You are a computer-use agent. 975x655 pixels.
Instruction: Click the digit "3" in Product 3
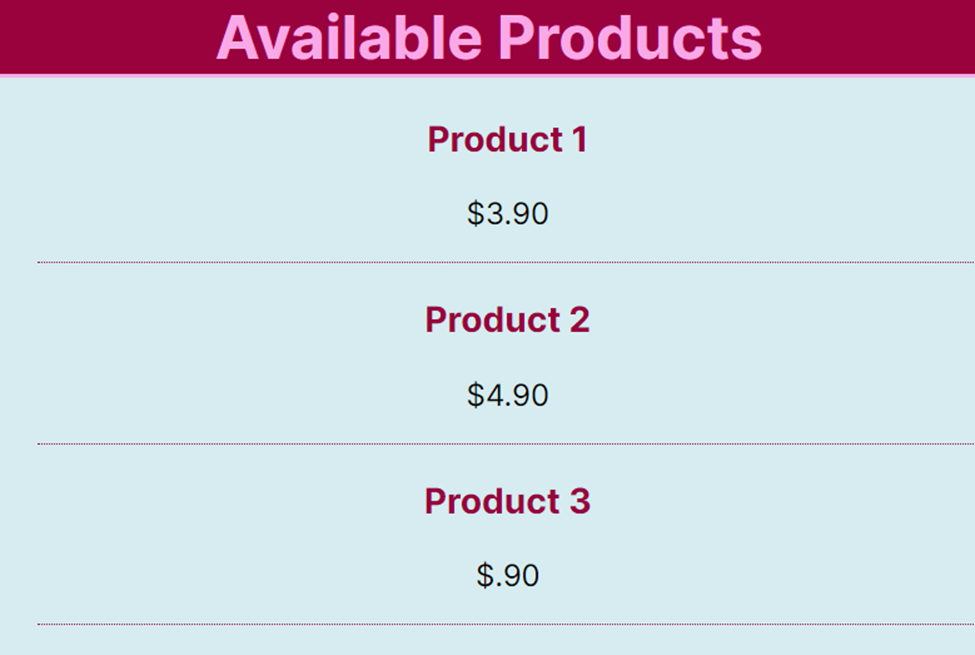click(x=580, y=501)
